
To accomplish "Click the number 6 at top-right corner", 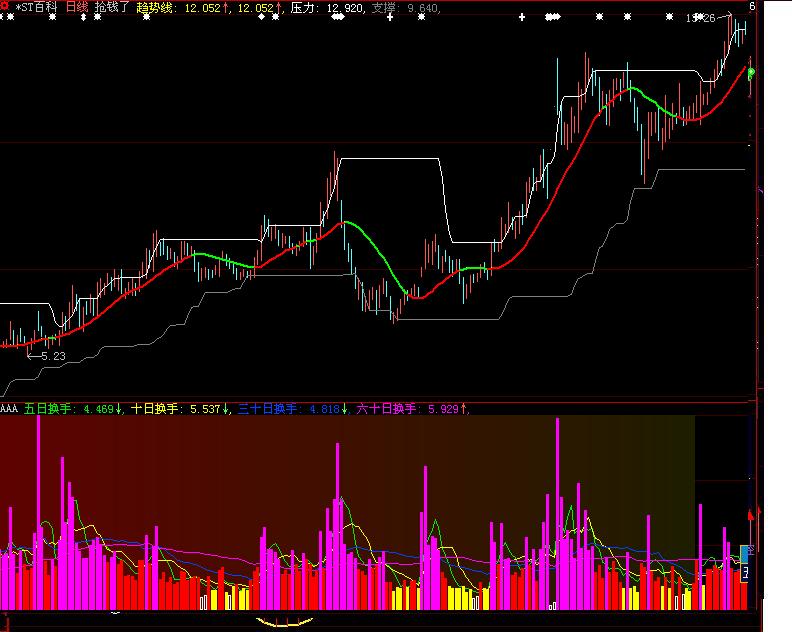I will click(752, 7).
